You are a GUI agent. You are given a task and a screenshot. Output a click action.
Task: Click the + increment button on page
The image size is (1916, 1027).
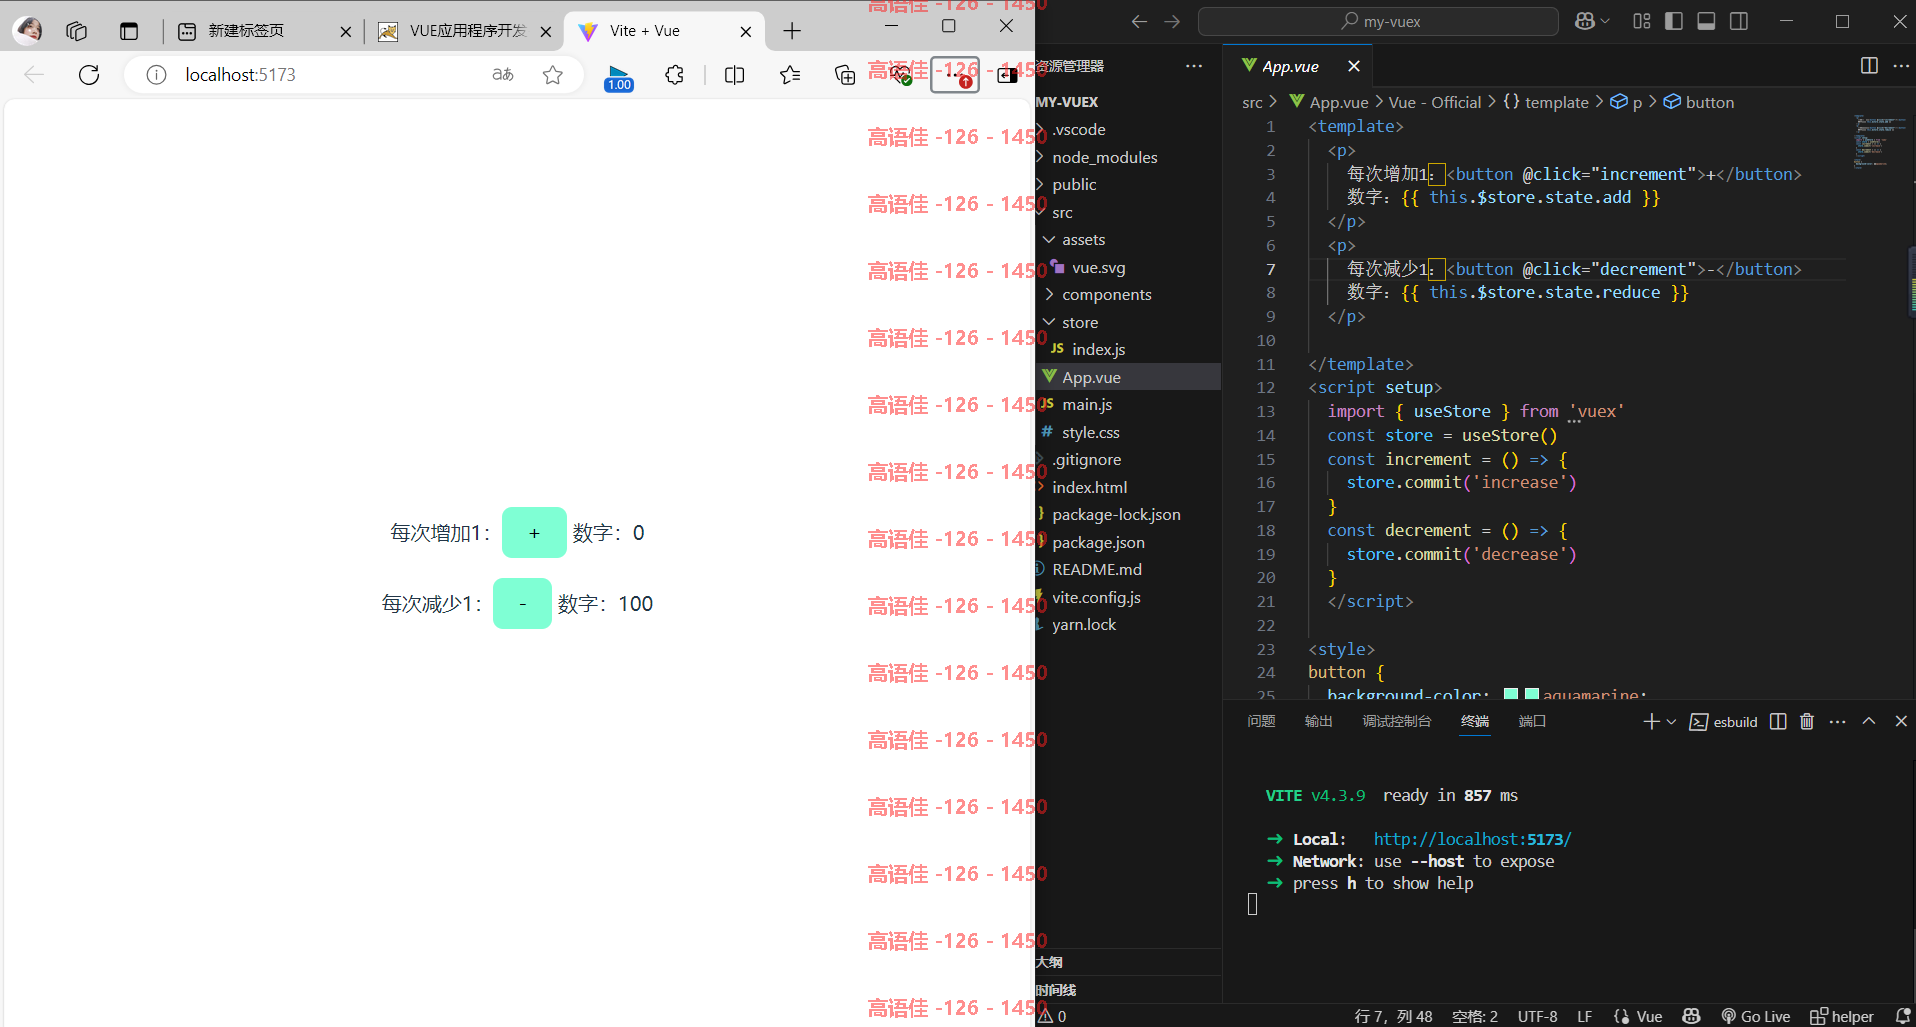pos(534,533)
